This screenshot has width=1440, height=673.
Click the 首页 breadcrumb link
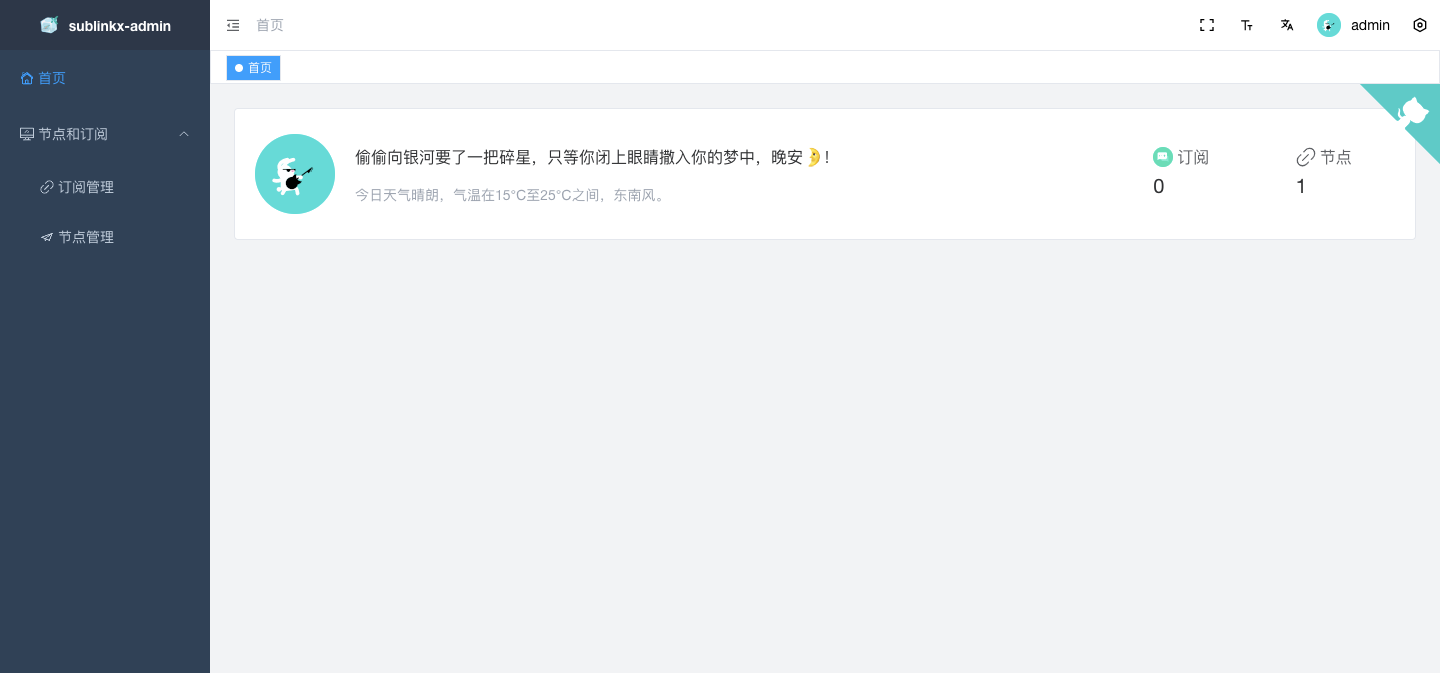[270, 25]
